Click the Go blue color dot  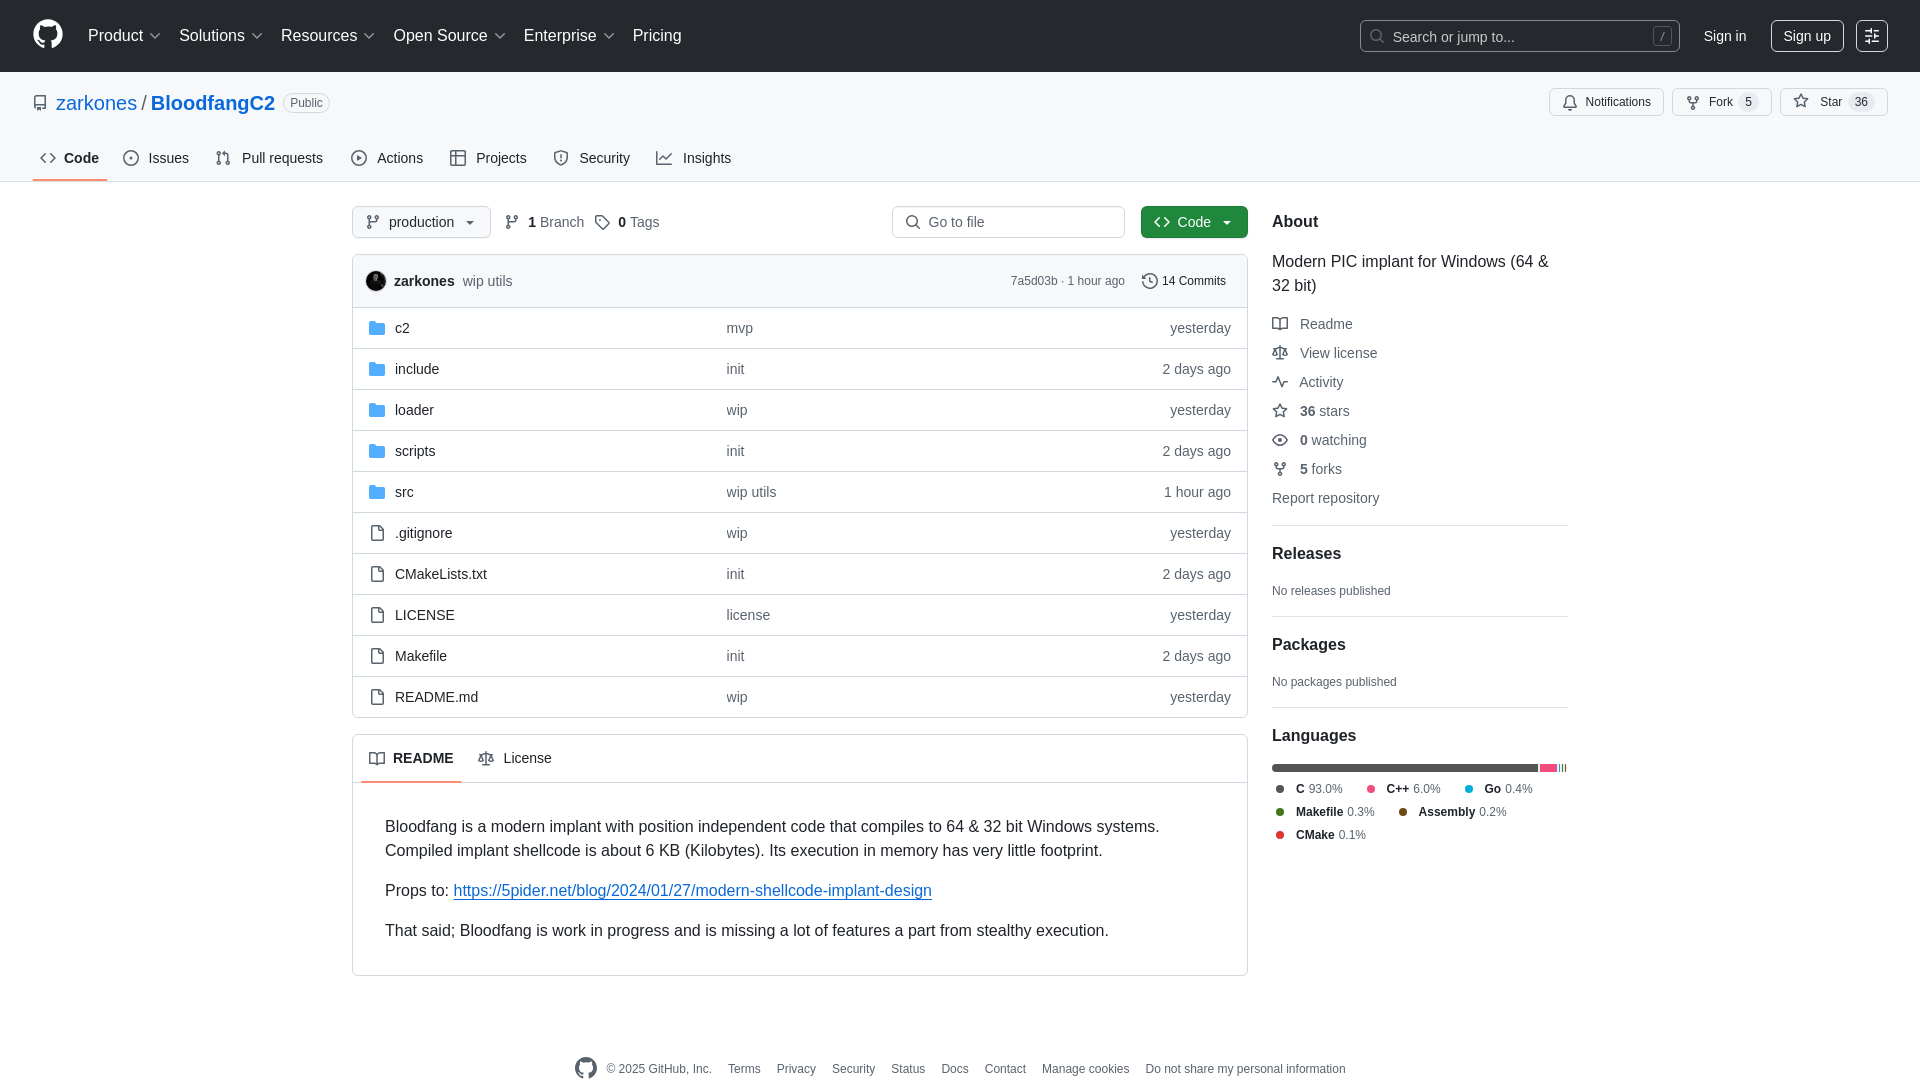tap(1468, 789)
